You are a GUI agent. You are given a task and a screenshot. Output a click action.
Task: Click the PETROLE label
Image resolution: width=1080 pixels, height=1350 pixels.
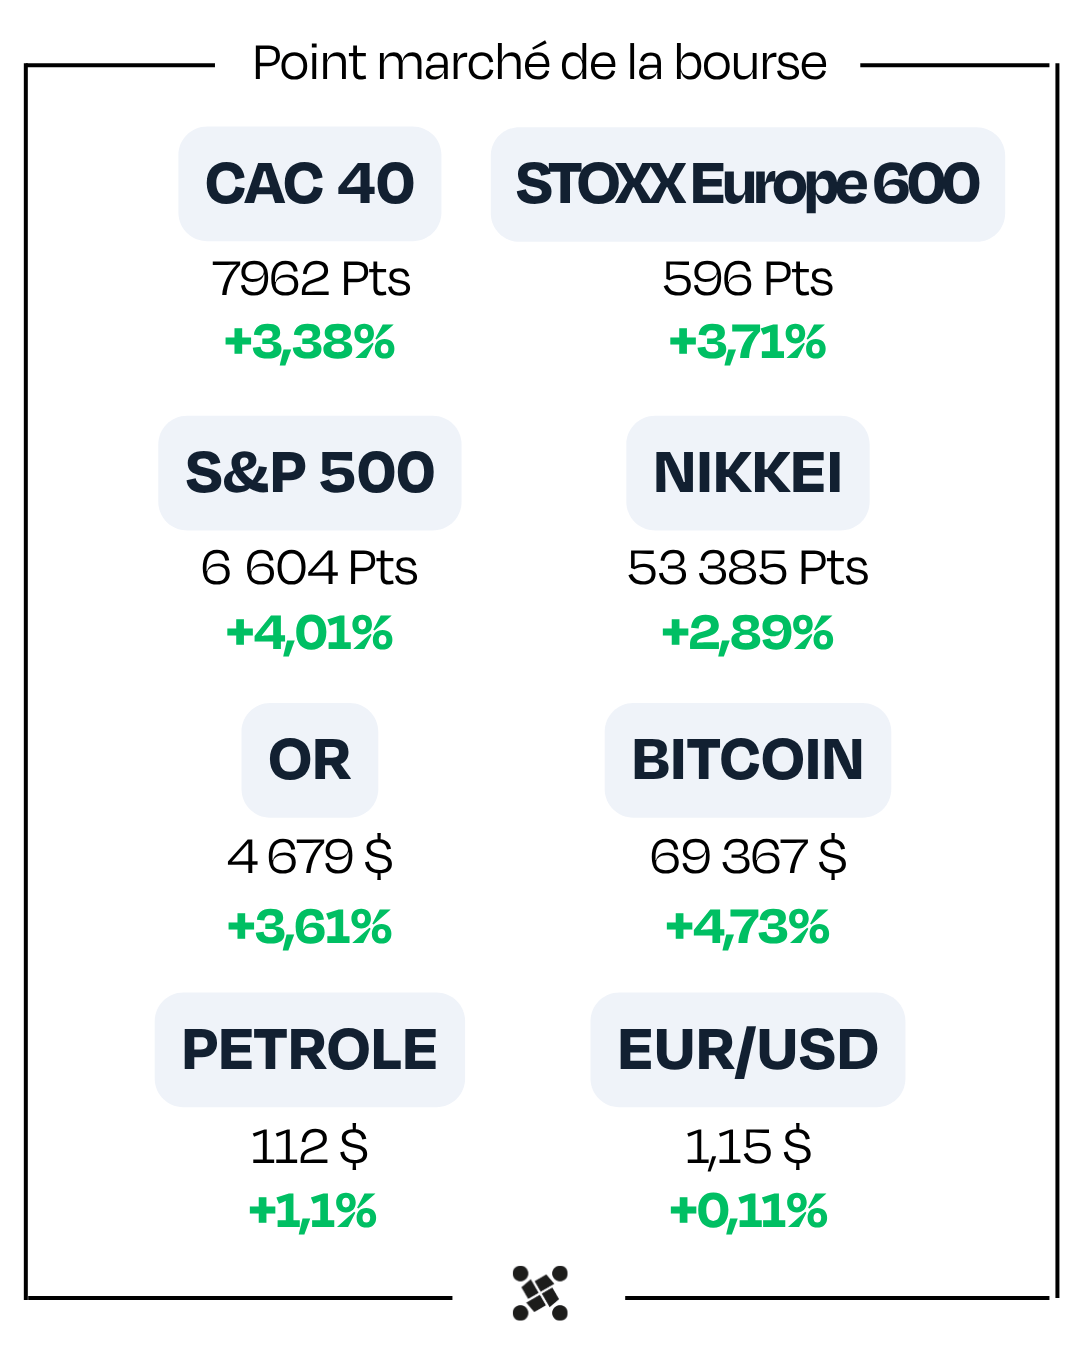[310, 1050]
